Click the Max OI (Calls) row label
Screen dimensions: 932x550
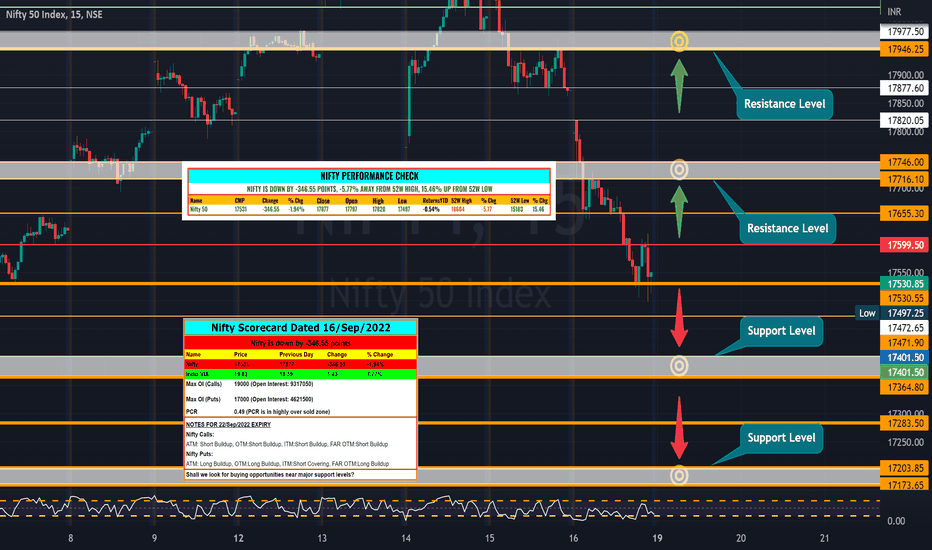click(x=205, y=384)
